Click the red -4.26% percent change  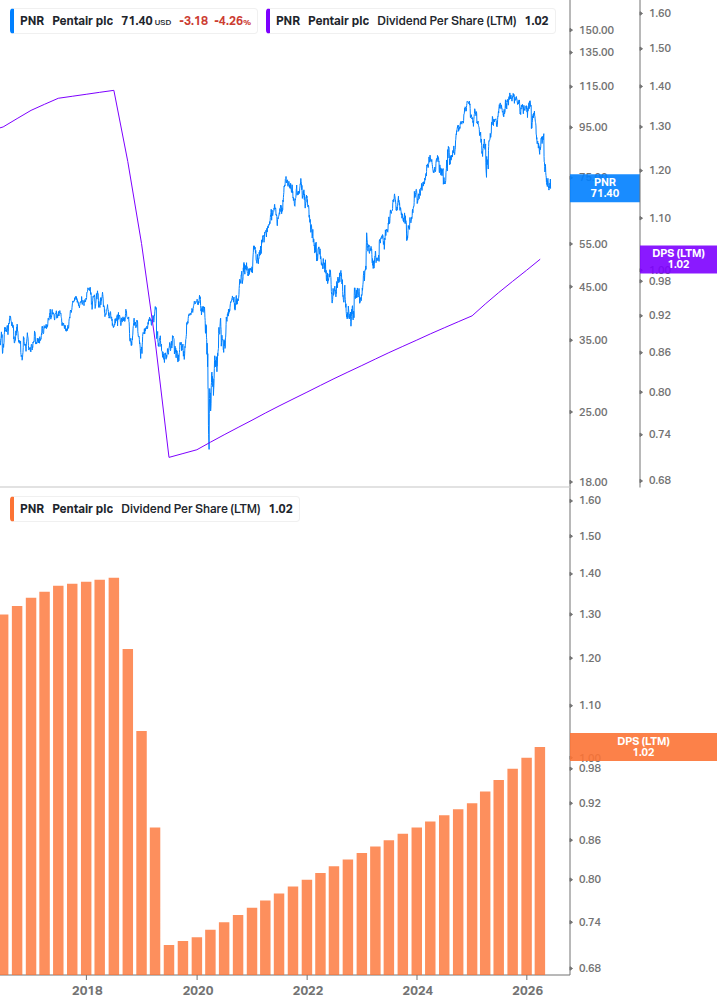click(233, 21)
